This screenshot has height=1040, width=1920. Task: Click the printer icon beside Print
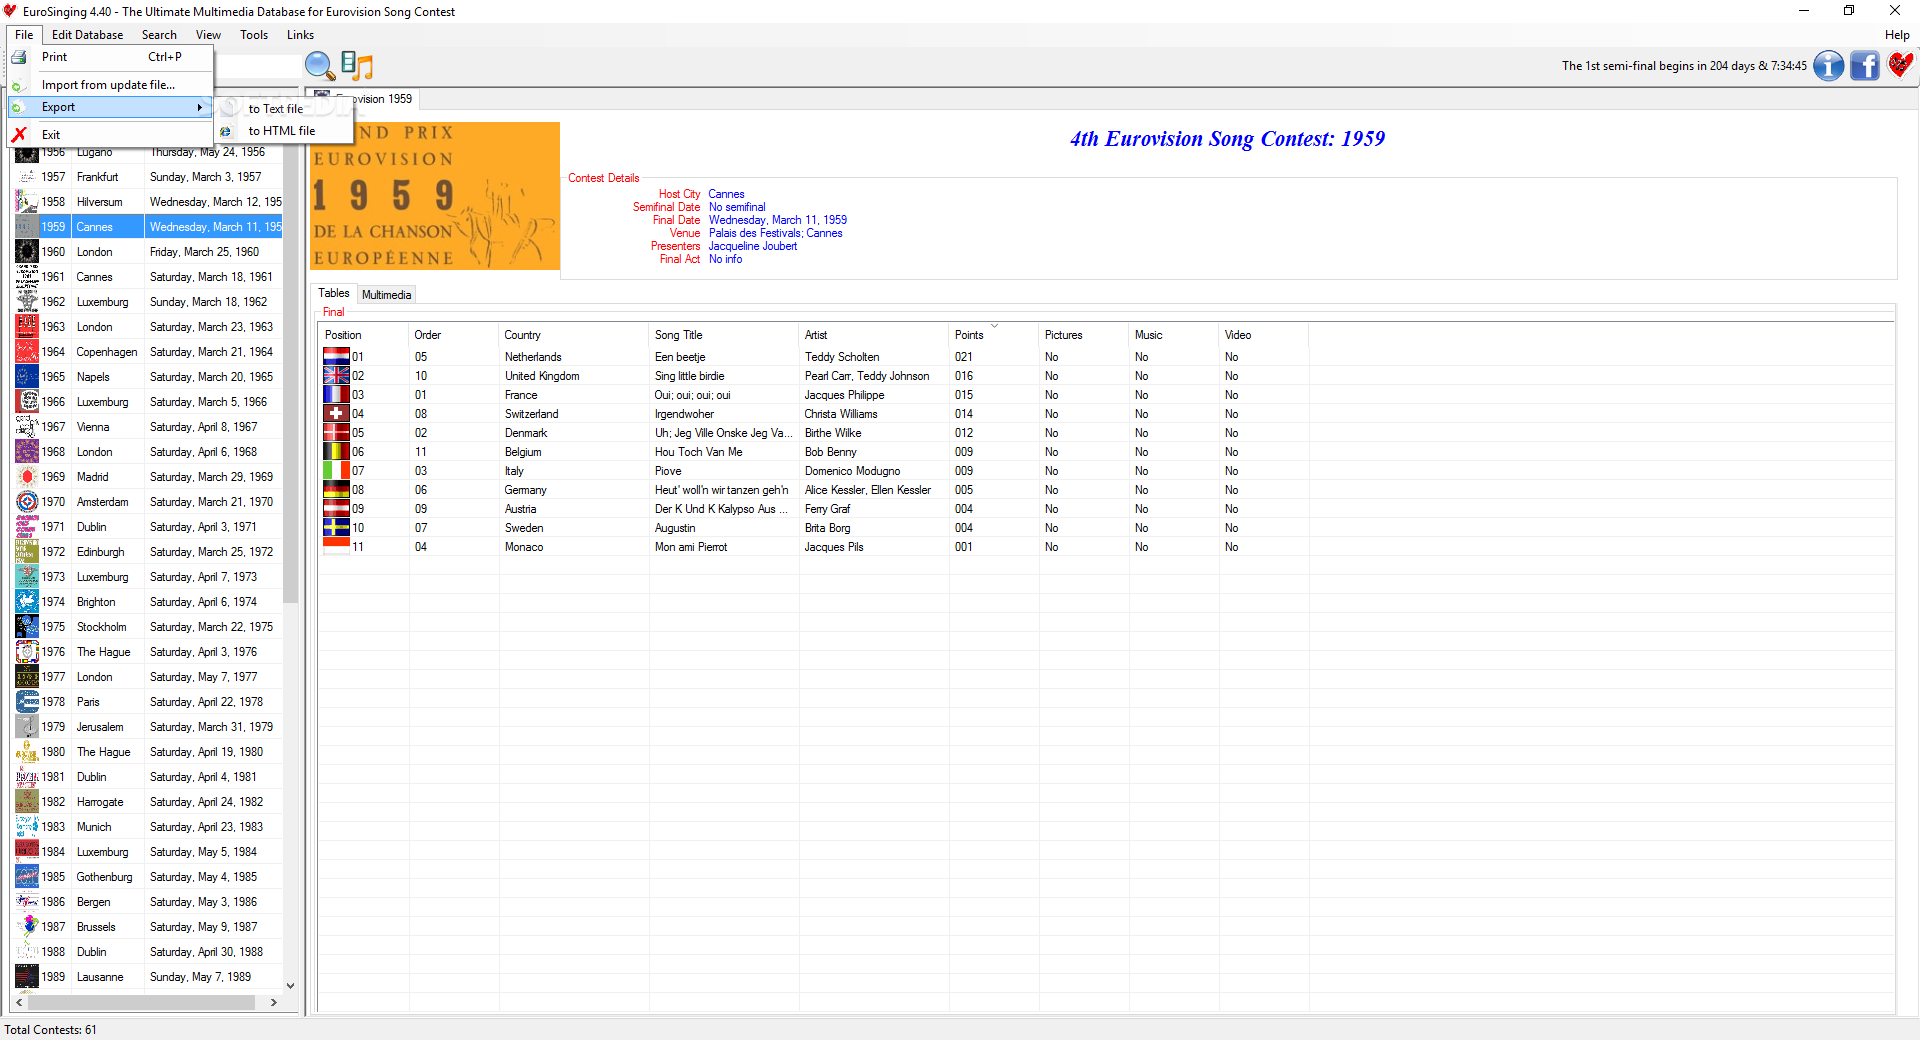19,57
